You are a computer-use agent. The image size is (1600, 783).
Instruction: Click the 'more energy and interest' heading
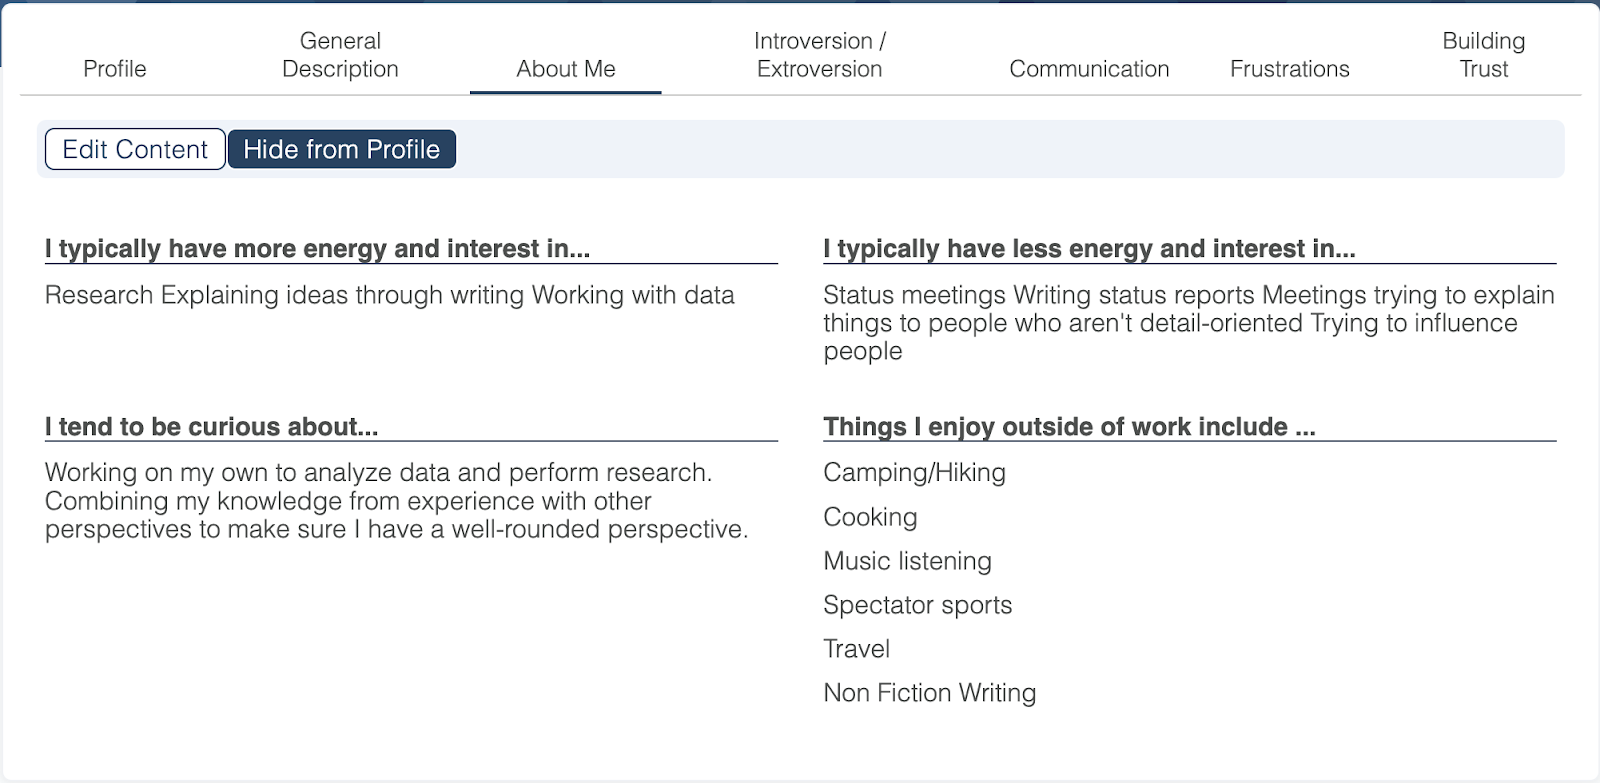(x=317, y=249)
